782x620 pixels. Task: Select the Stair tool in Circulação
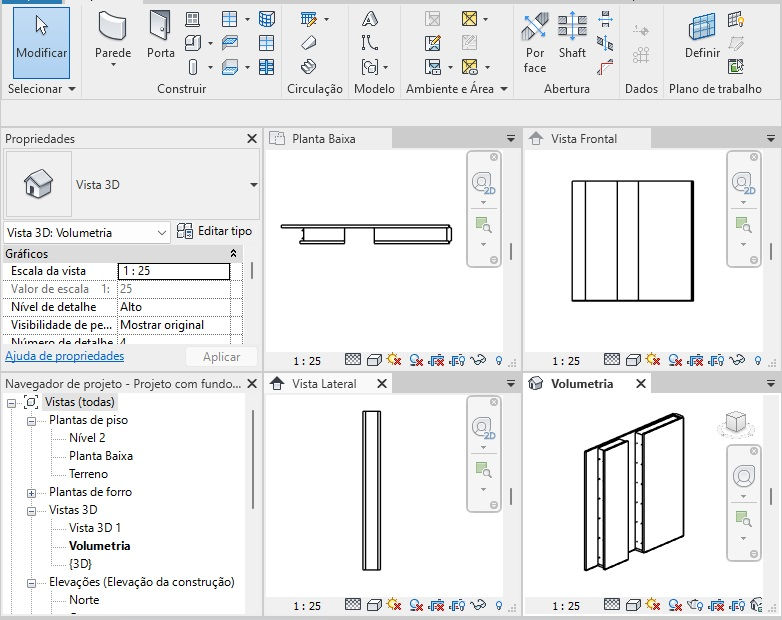click(x=309, y=66)
